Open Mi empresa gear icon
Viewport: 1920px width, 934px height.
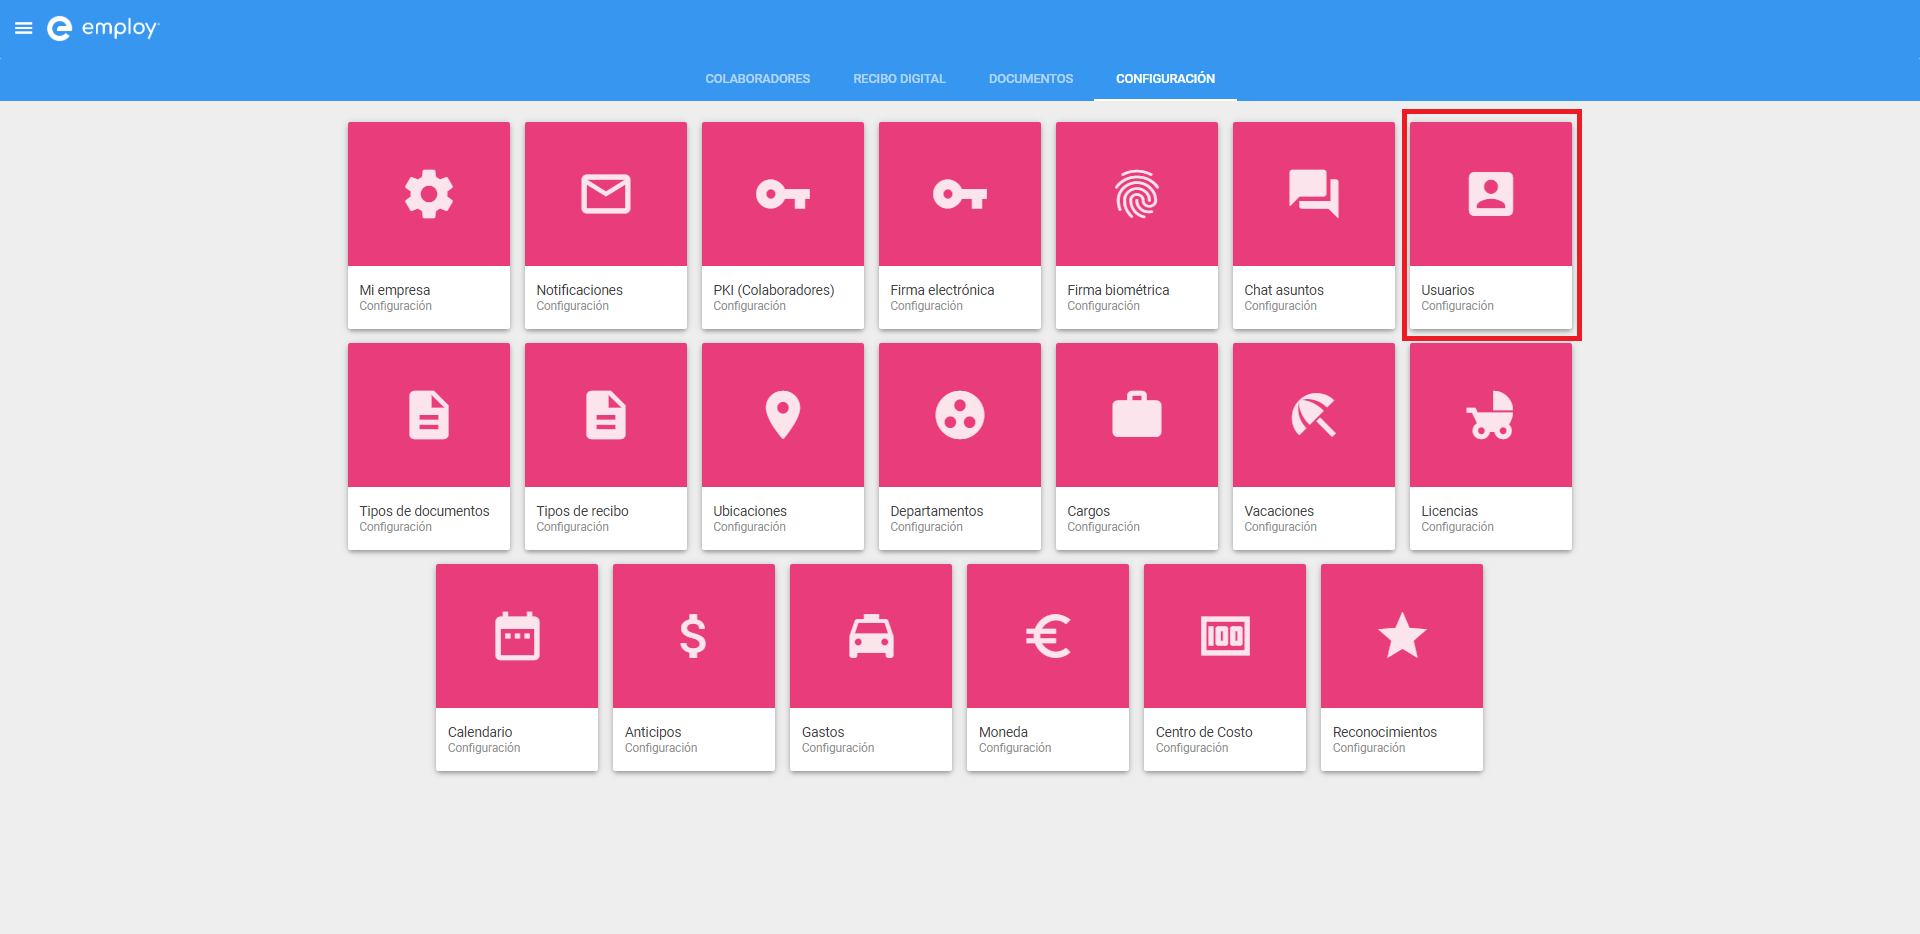[429, 194]
